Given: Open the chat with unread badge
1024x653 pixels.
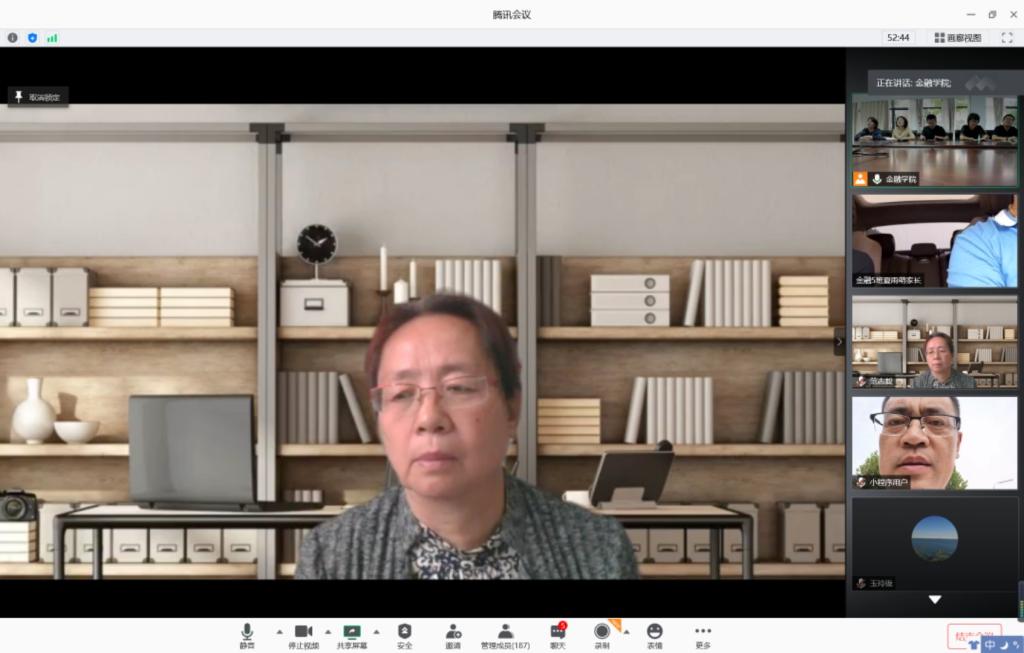Looking at the screenshot, I should coord(557,634).
